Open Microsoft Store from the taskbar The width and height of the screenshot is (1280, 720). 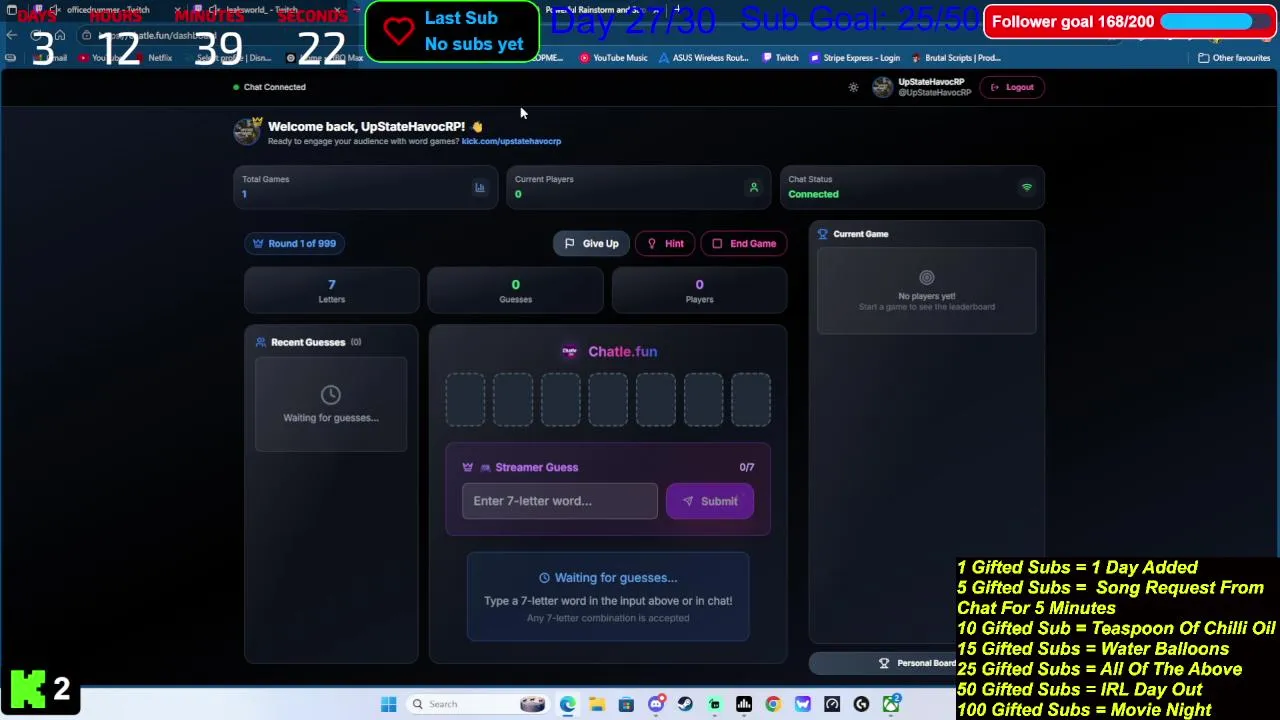click(x=626, y=704)
